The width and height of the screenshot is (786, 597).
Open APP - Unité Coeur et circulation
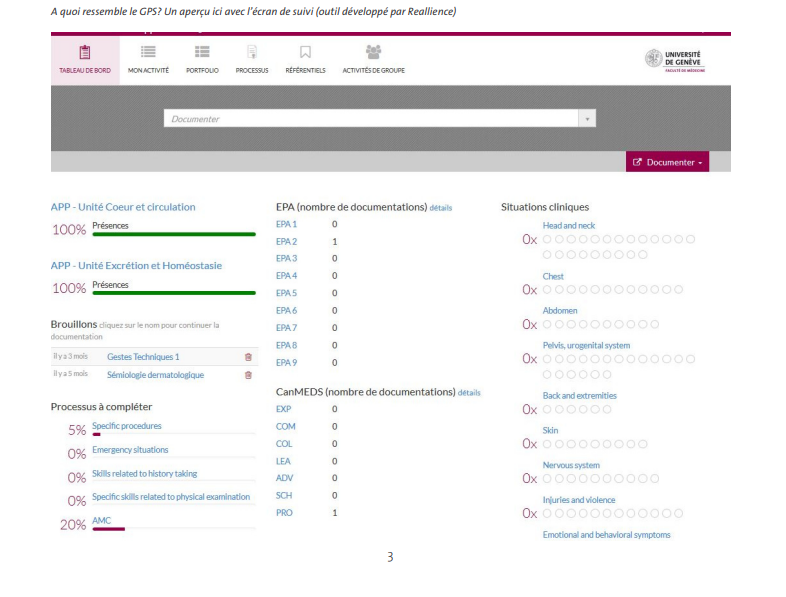click(x=123, y=207)
